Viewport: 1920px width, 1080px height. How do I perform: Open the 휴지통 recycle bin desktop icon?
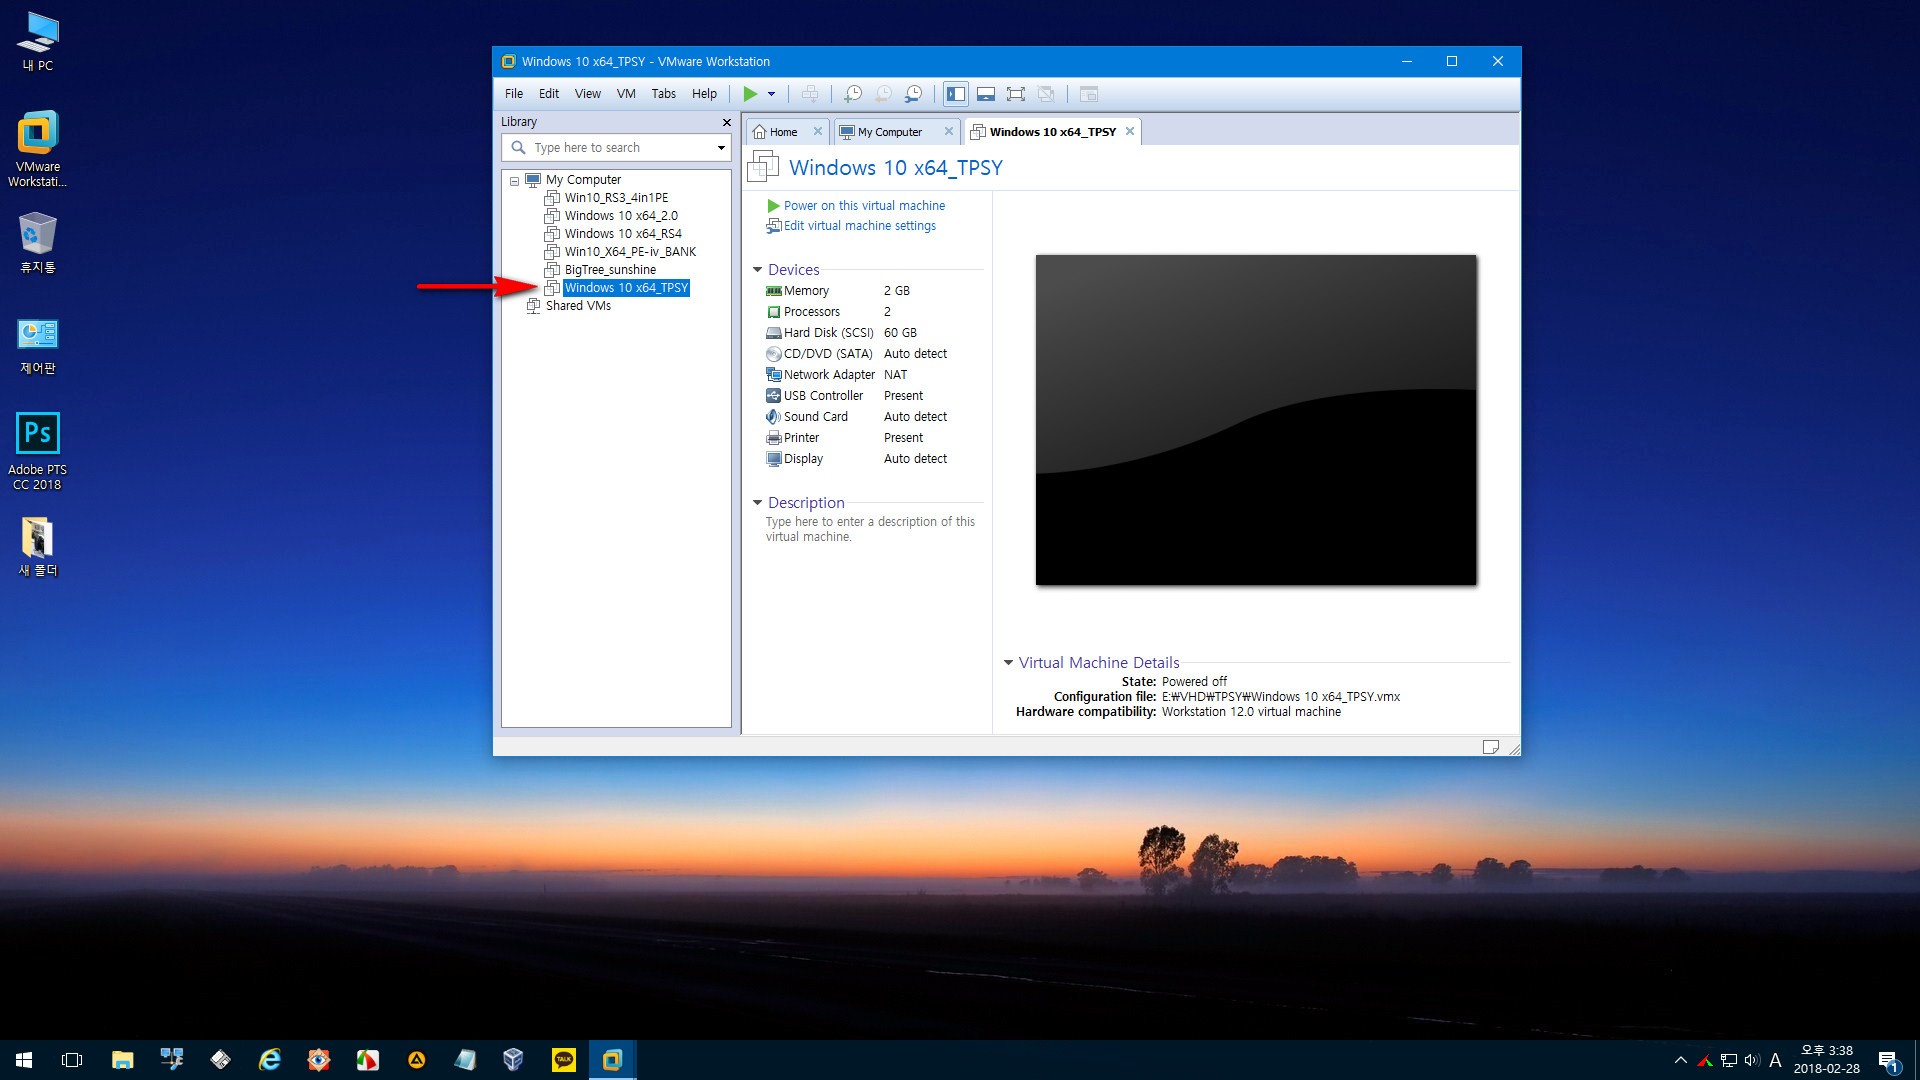point(38,243)
